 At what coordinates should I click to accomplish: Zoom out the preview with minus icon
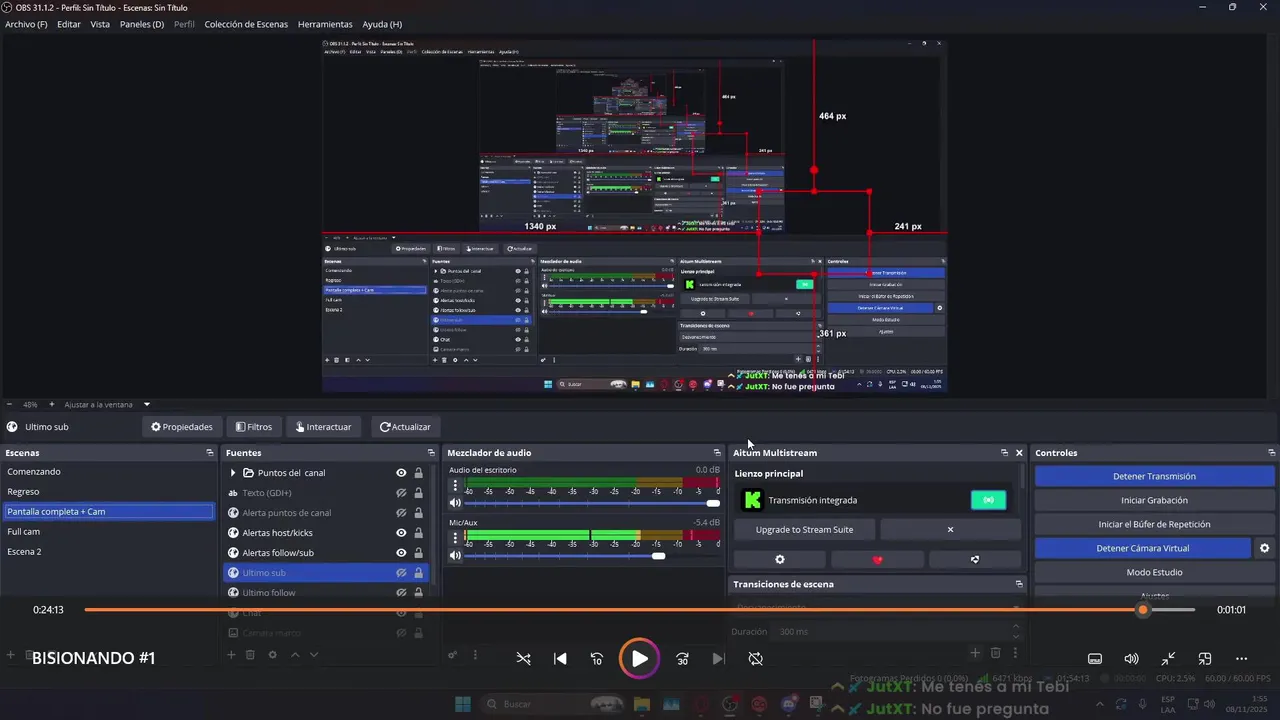(x=10, y=404)
